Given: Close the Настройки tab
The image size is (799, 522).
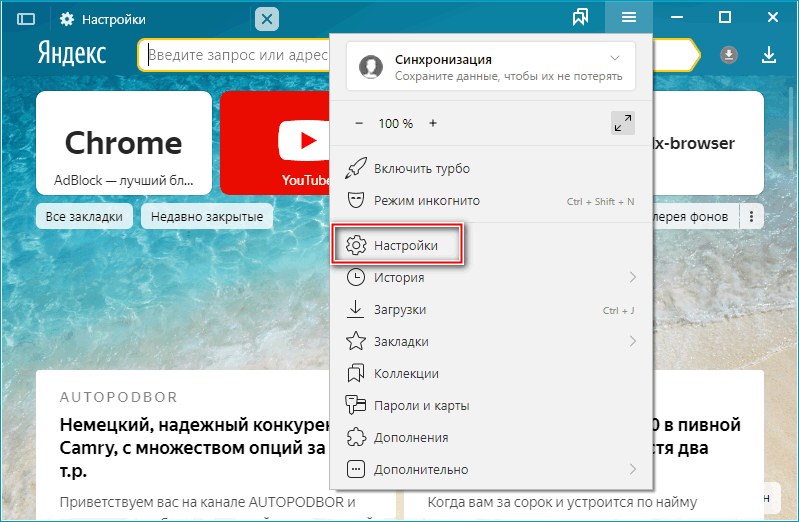Looking at the screenshot, I should pos(267,19).
